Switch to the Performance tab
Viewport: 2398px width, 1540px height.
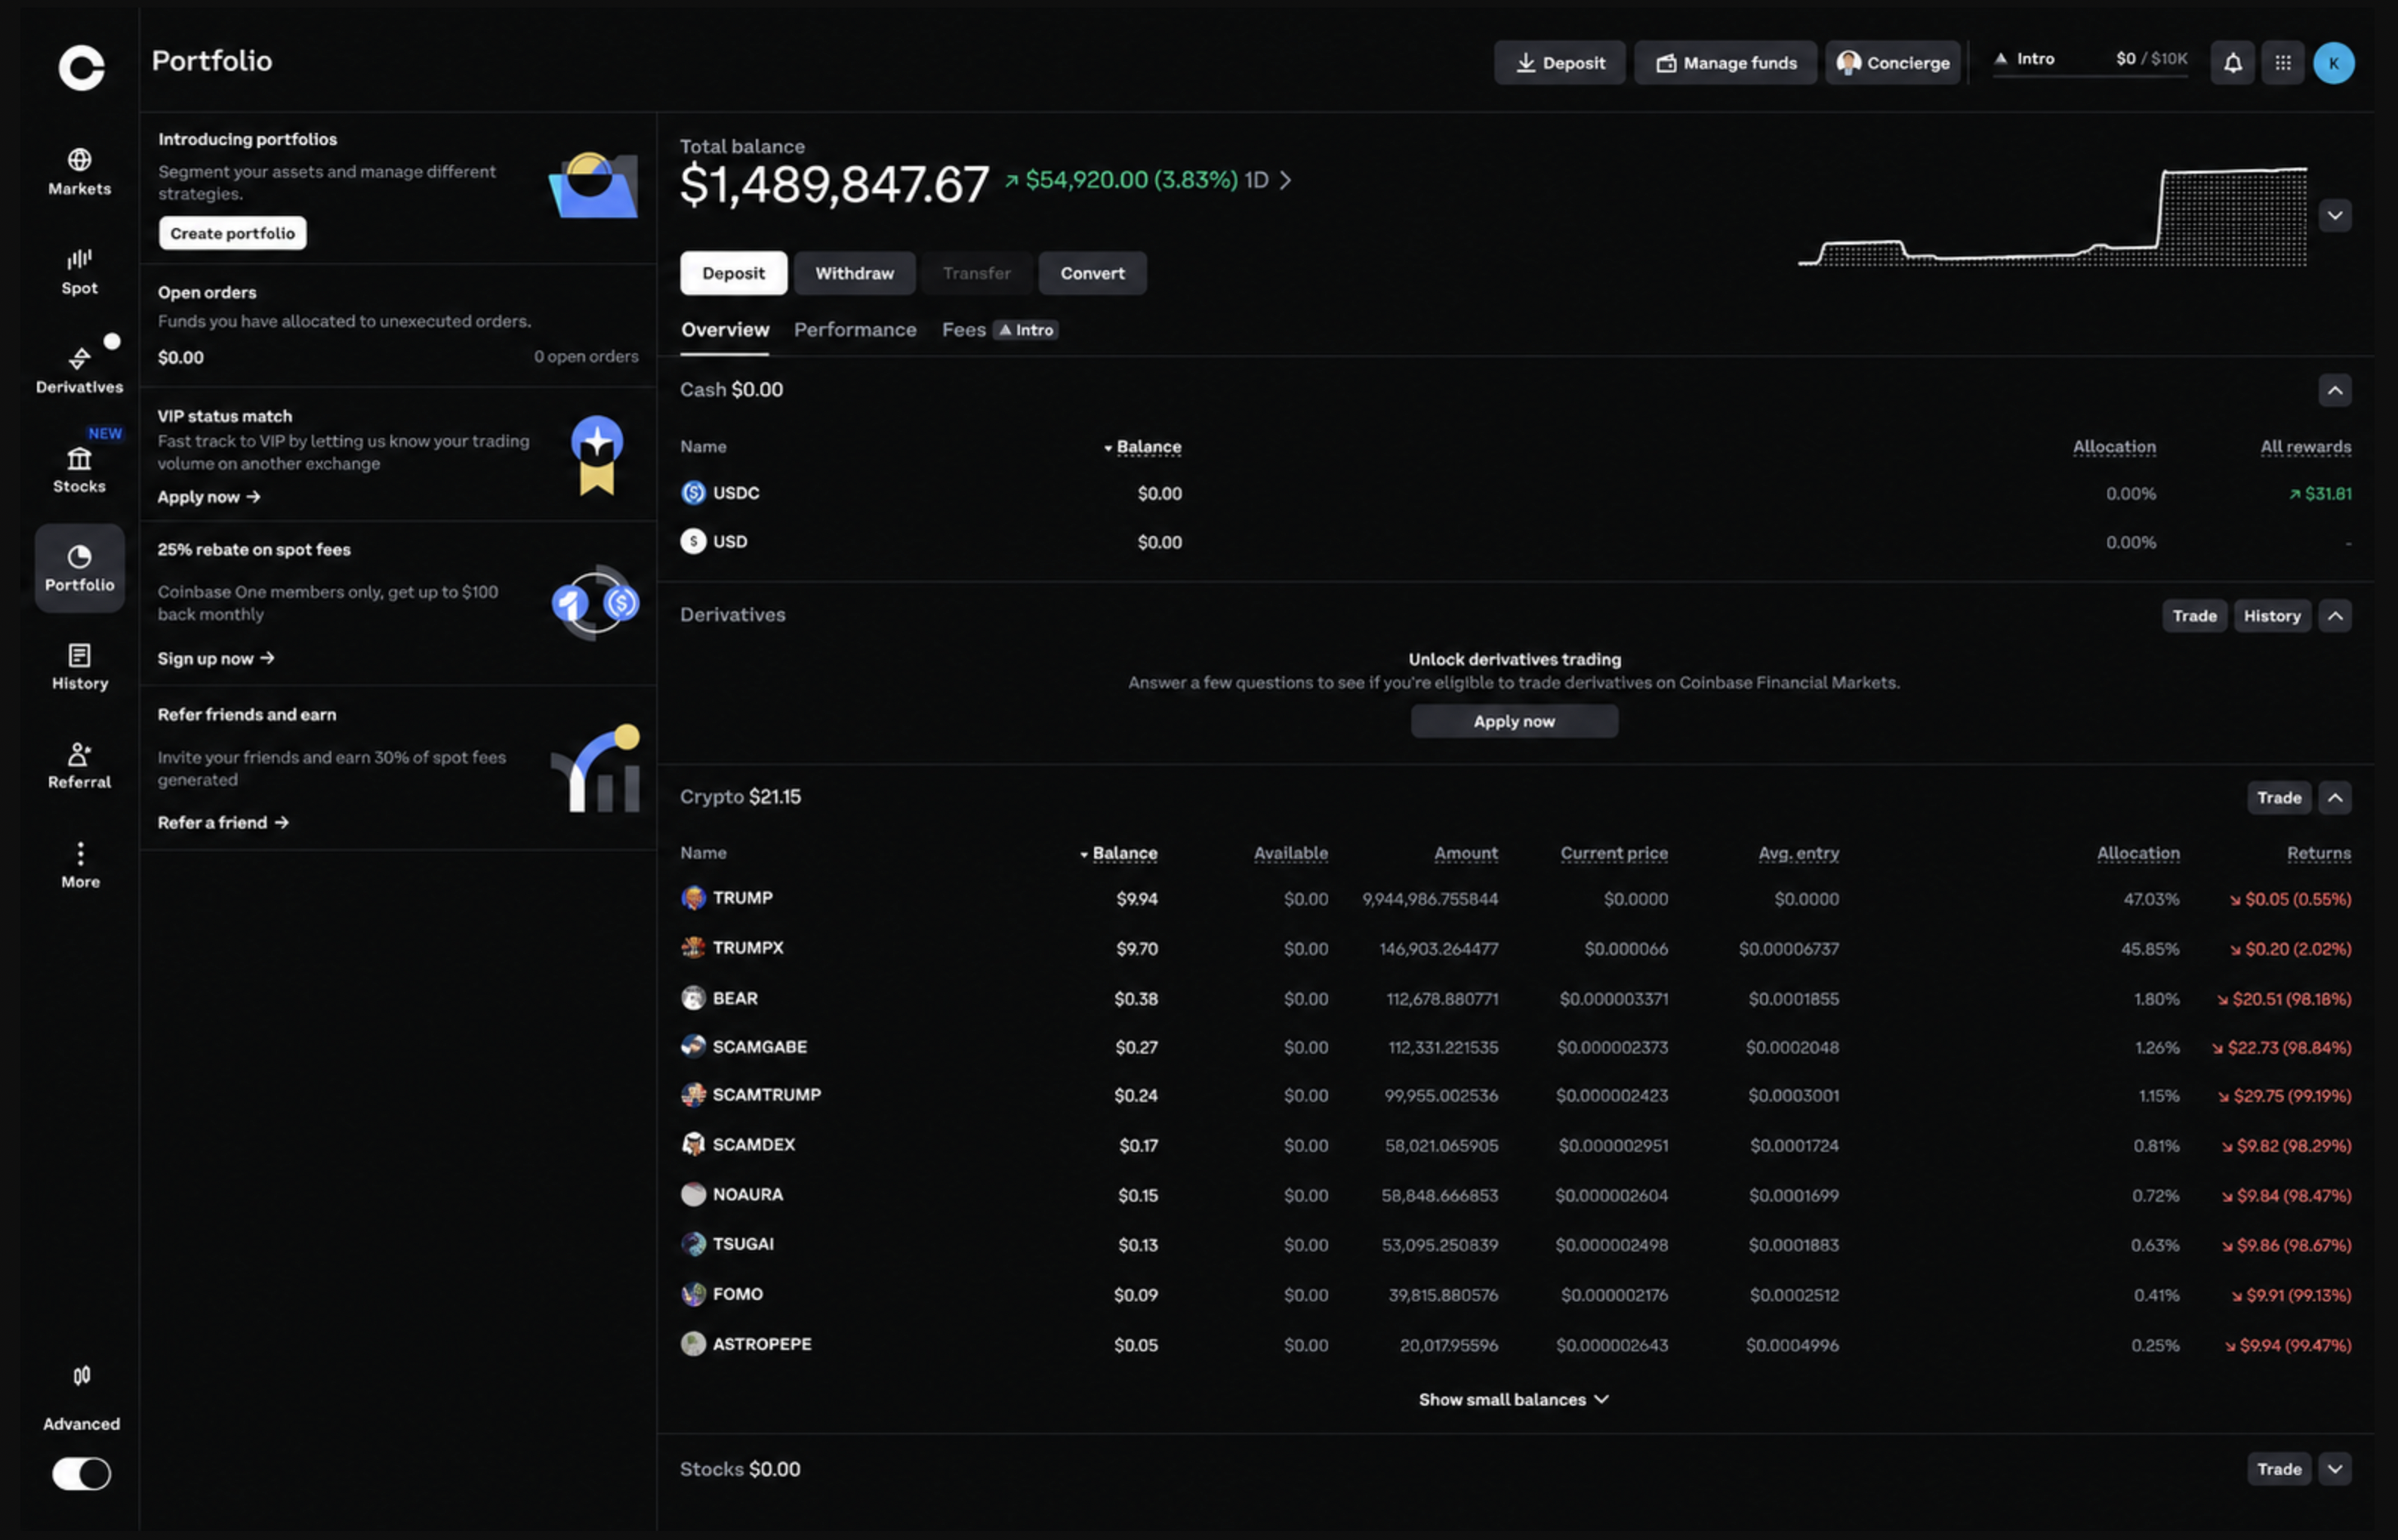pos(855,330)
